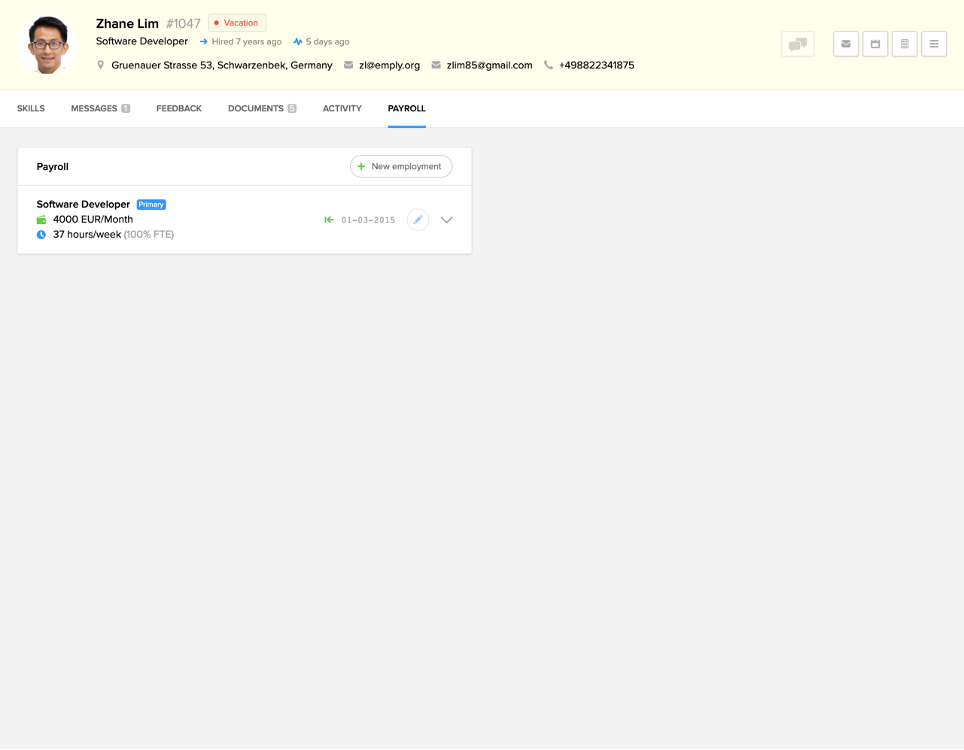Switch to the Skills tab
The image size is (964, 750).
(31, 108)
